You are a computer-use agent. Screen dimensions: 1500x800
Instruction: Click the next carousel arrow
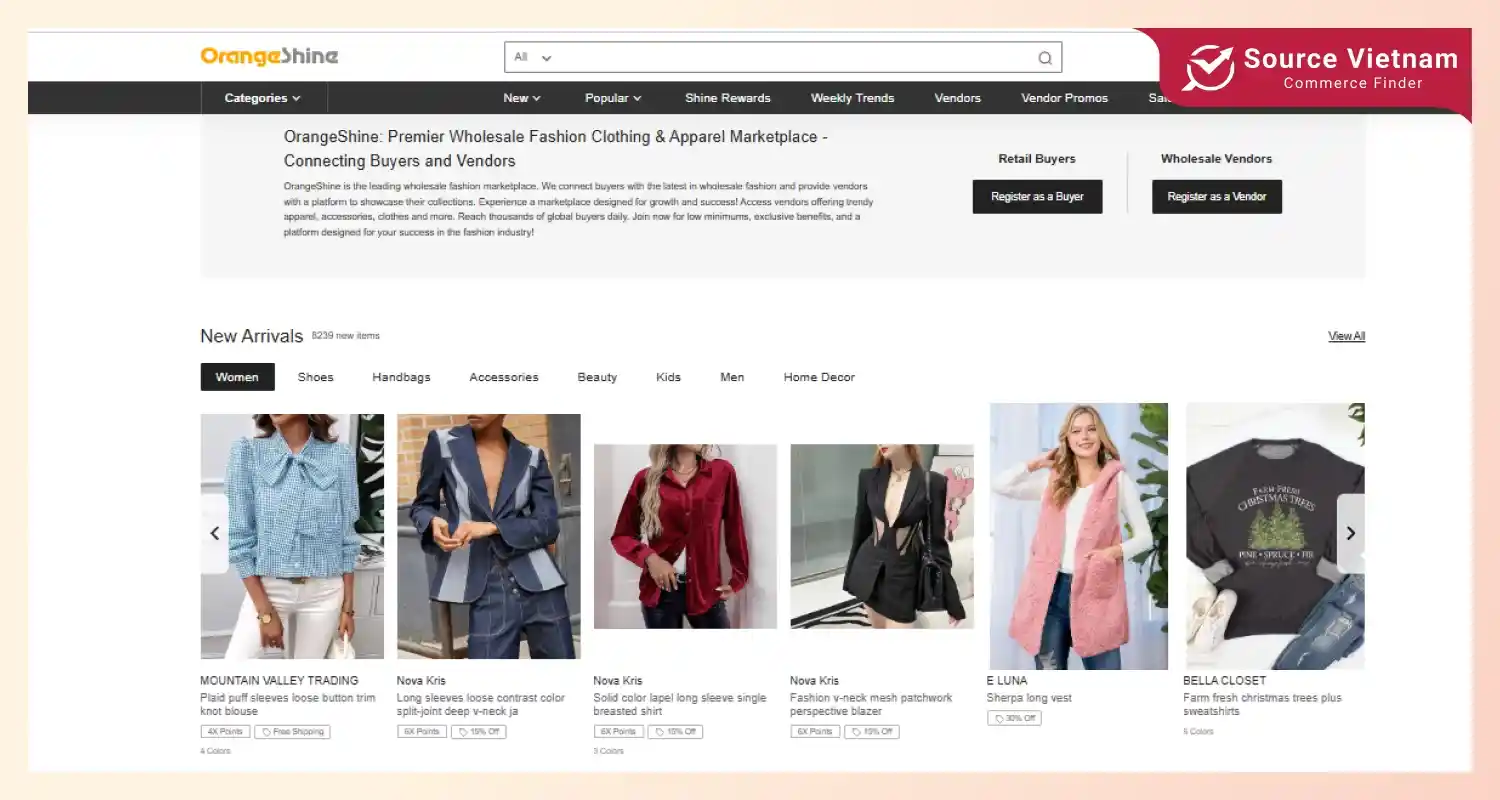coord(1350,533)
